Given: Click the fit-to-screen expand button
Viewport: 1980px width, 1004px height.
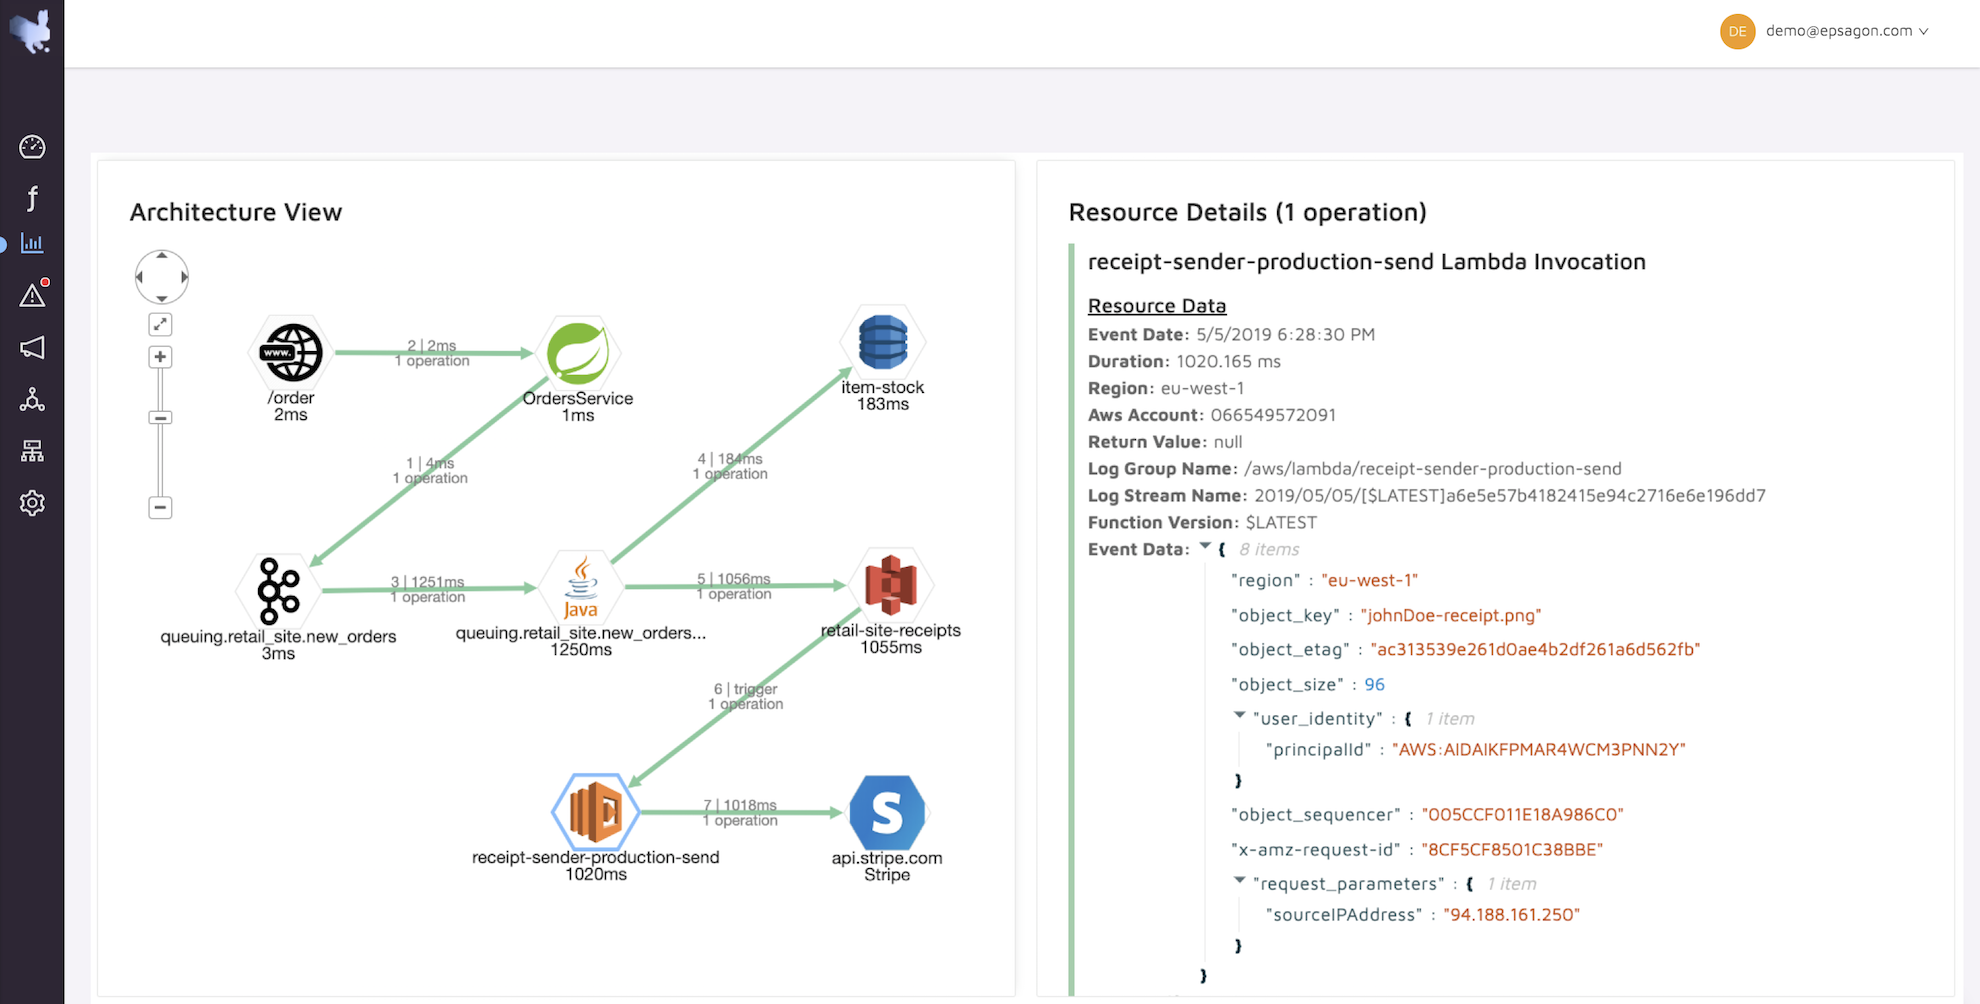Looking at the screenshot, I should point(160,324).
